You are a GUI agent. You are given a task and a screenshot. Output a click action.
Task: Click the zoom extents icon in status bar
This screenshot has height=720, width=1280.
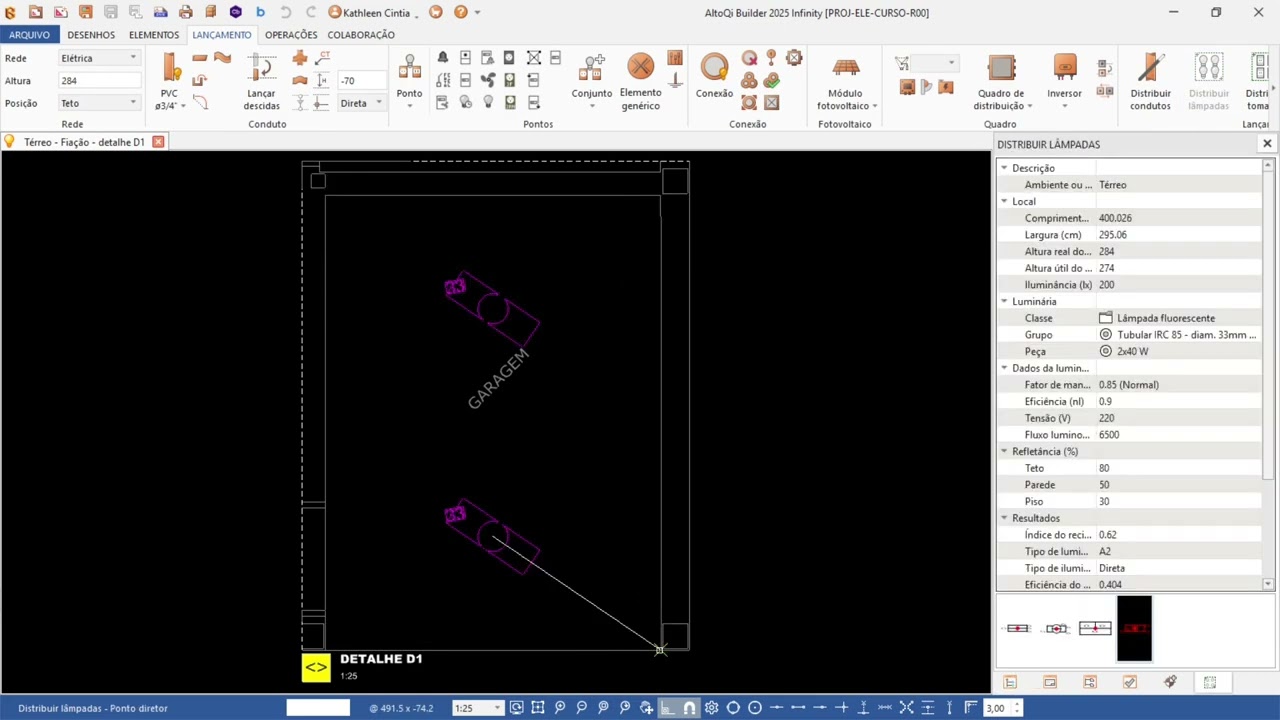coord(537,708)
